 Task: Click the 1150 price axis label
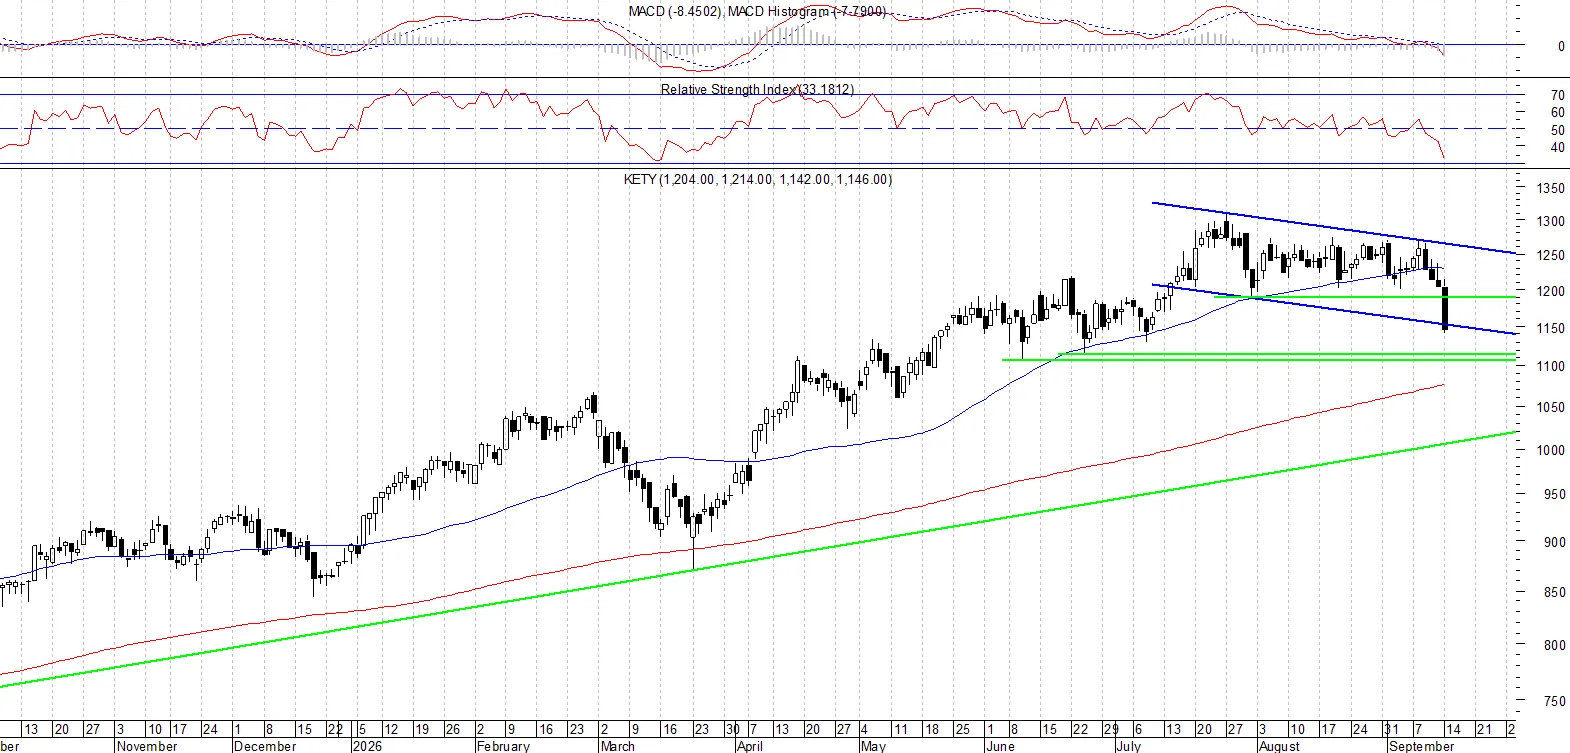(x=1551, y=328)
